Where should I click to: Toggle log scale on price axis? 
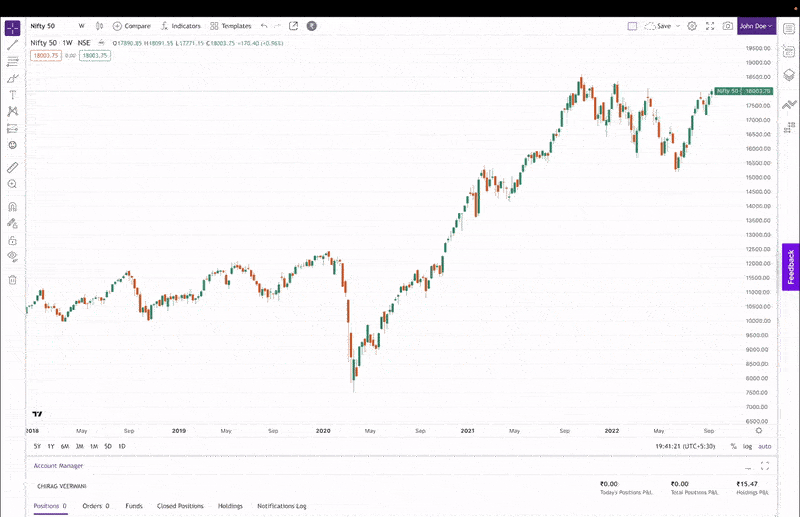click(x=747, y=446)
